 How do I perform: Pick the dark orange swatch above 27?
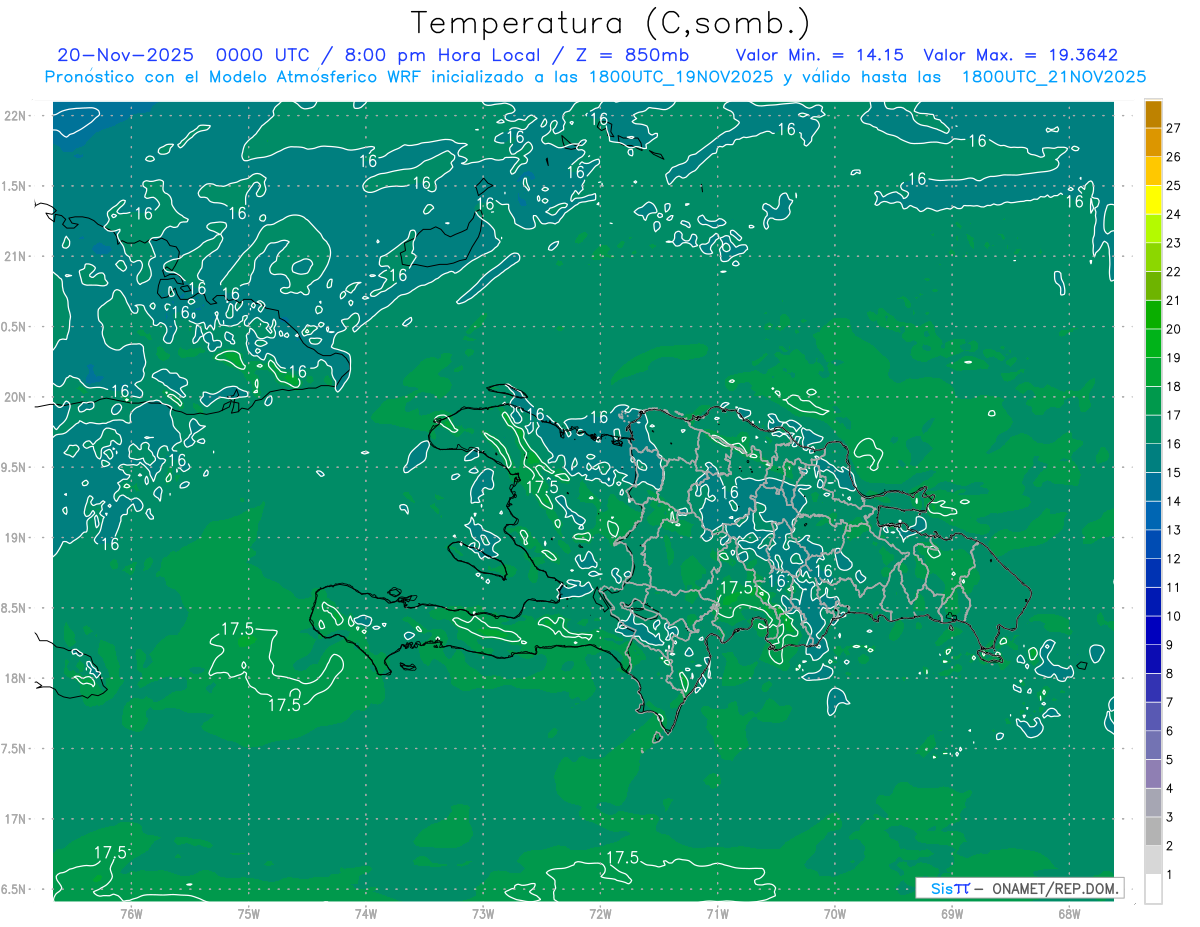(1153, 114)
